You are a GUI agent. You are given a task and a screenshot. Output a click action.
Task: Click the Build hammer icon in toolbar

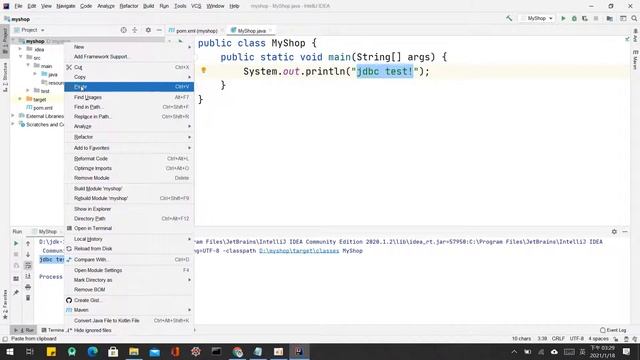pos(509,18)
